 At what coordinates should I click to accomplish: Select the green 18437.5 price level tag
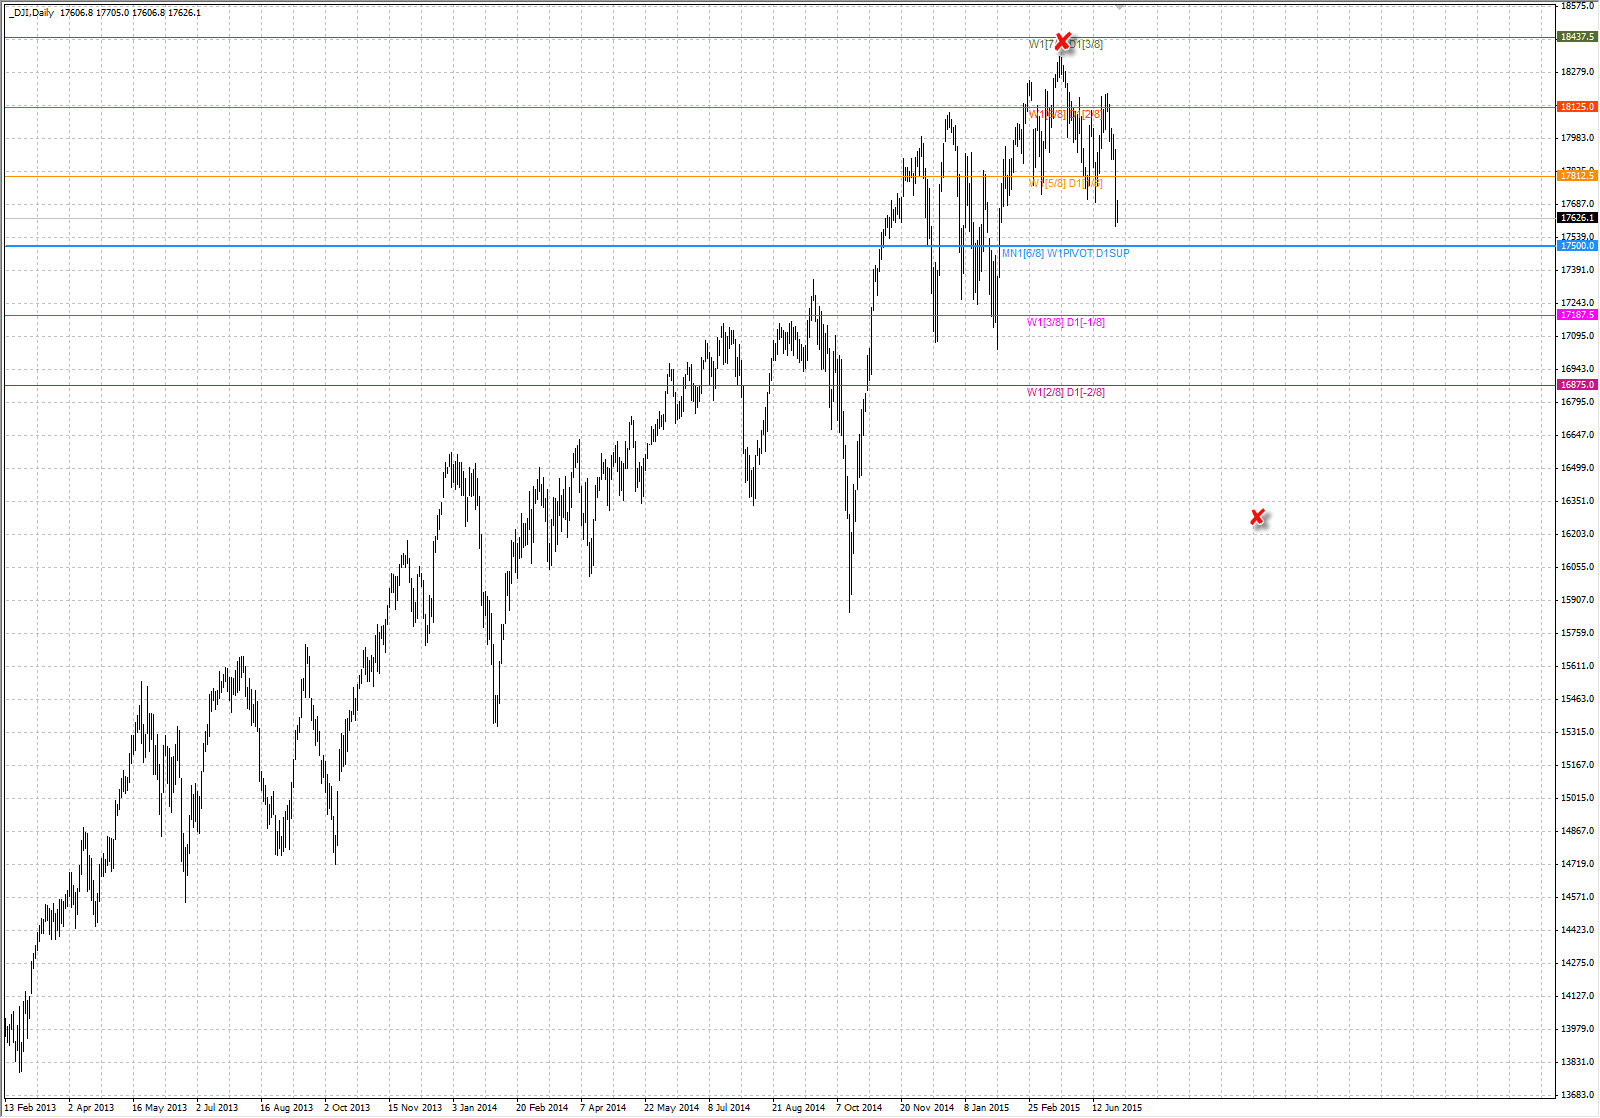[1577, 37]
